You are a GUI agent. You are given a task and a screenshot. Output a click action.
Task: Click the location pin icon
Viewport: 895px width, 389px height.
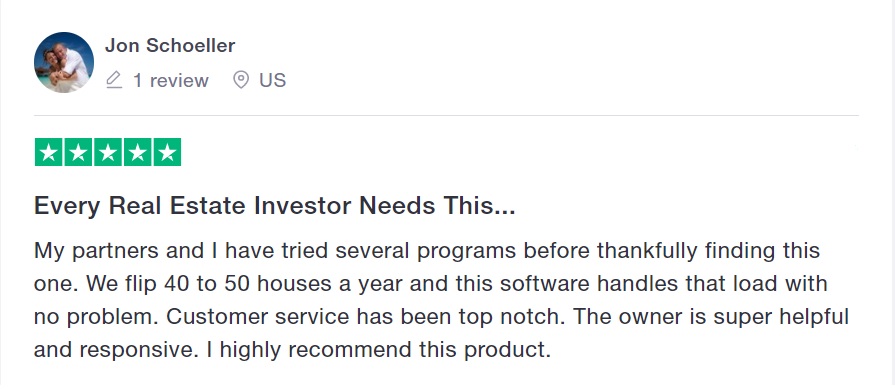coord(241,80)
